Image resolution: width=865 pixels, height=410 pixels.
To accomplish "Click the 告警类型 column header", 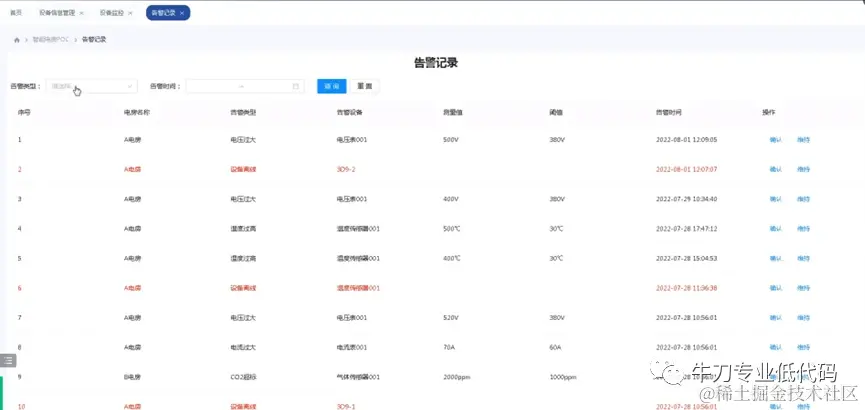I will click(243, 112).
